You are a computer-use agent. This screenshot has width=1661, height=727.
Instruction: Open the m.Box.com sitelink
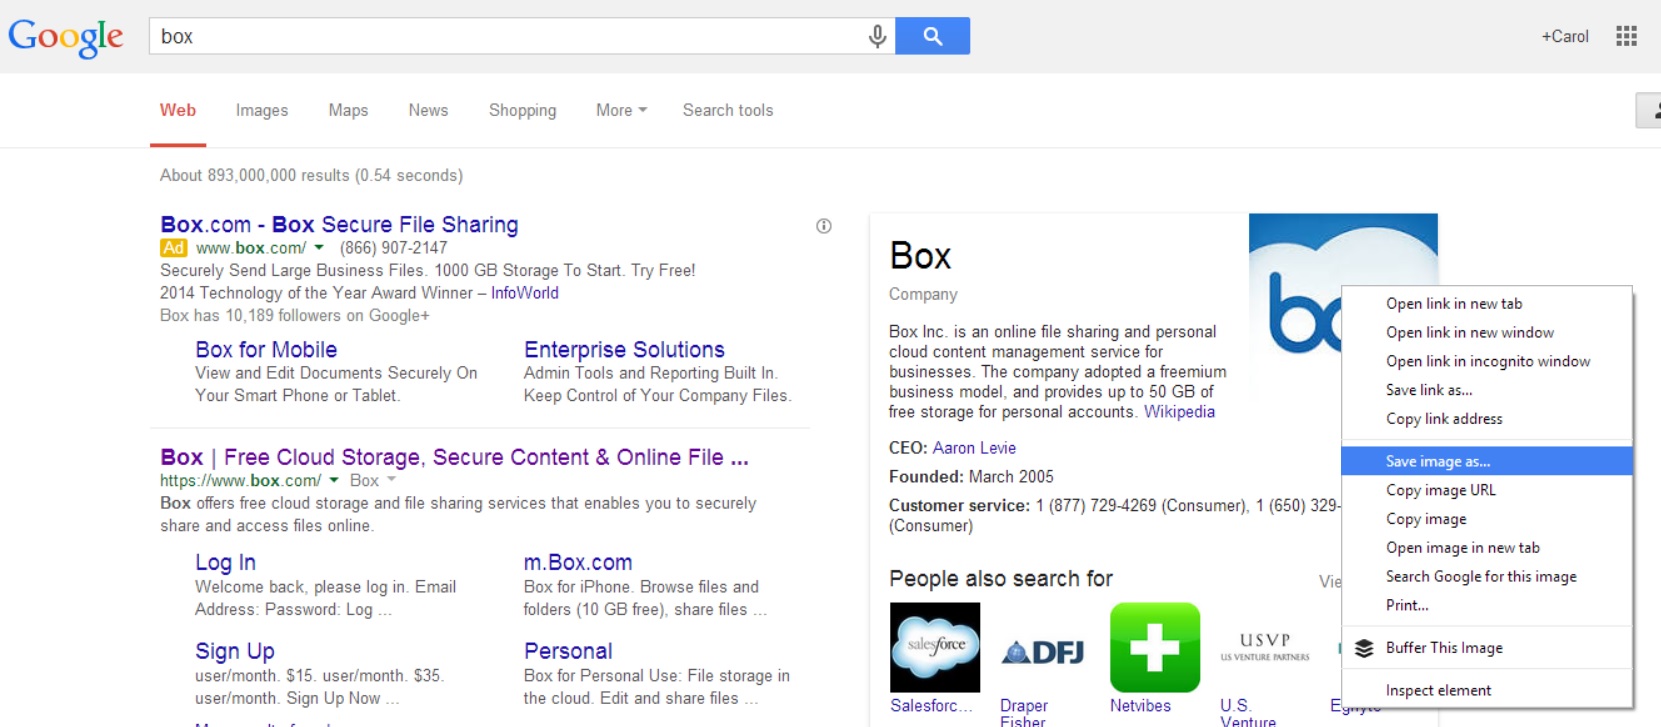pyautogui.click(x=578, y=563)
